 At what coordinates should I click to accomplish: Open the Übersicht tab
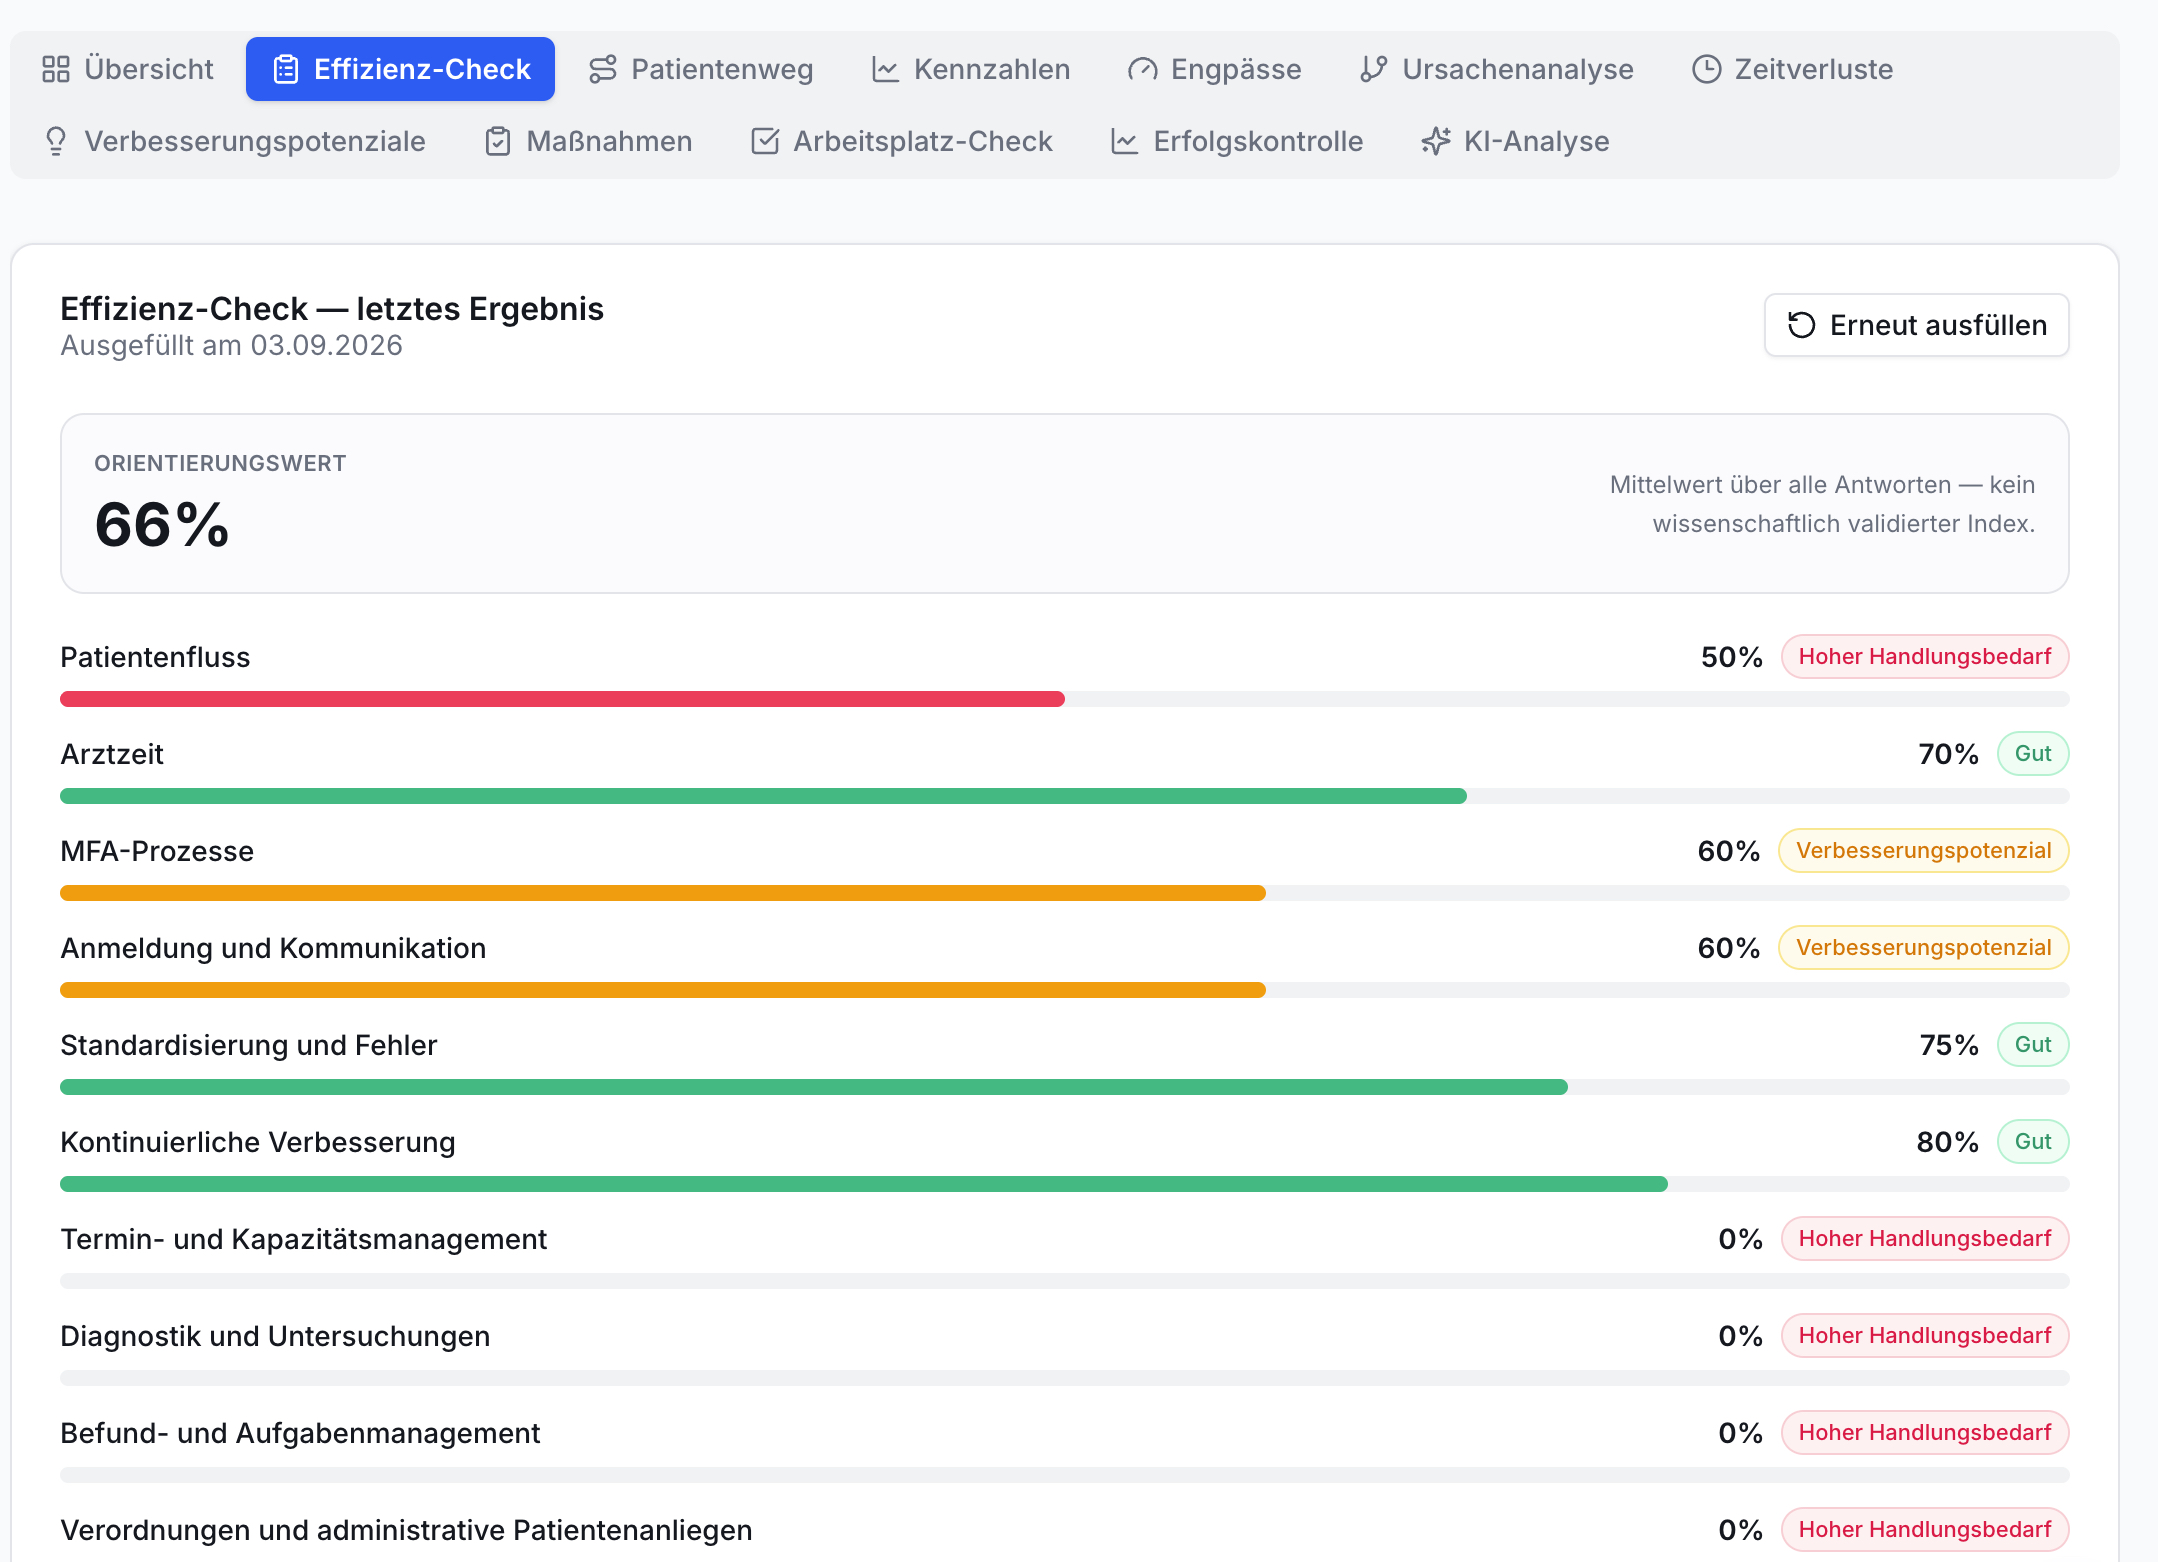coord(128,69)
